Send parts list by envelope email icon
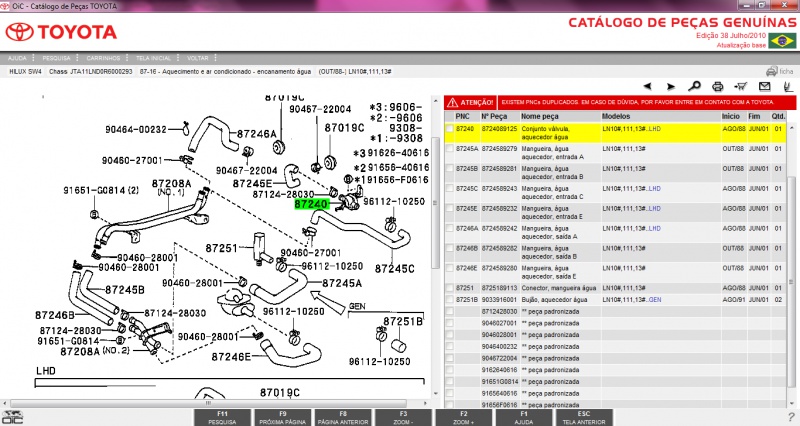800x426 pixels. [764, 86]
